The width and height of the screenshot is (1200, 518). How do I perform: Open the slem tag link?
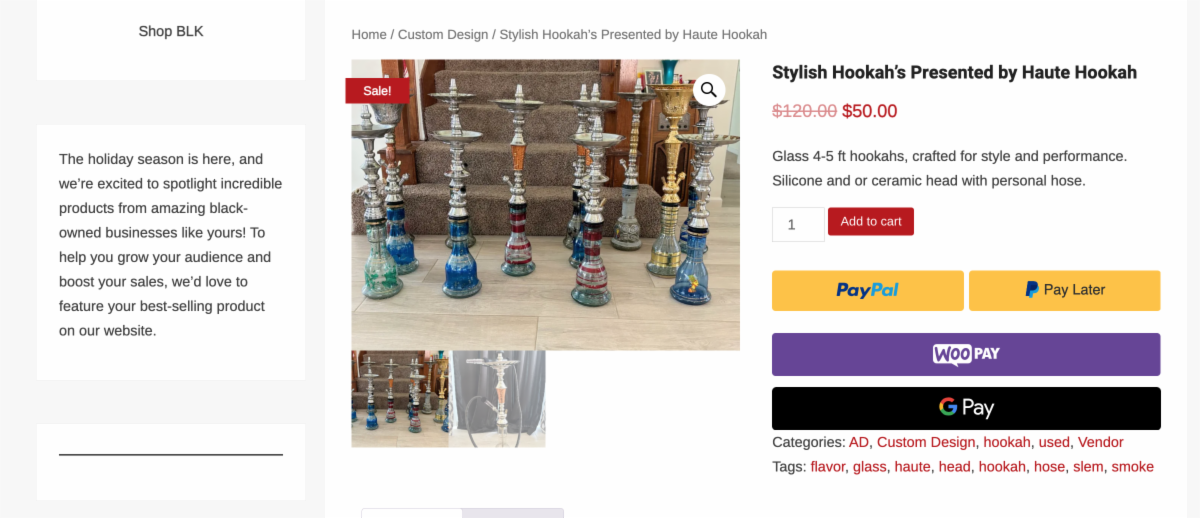1088,467
